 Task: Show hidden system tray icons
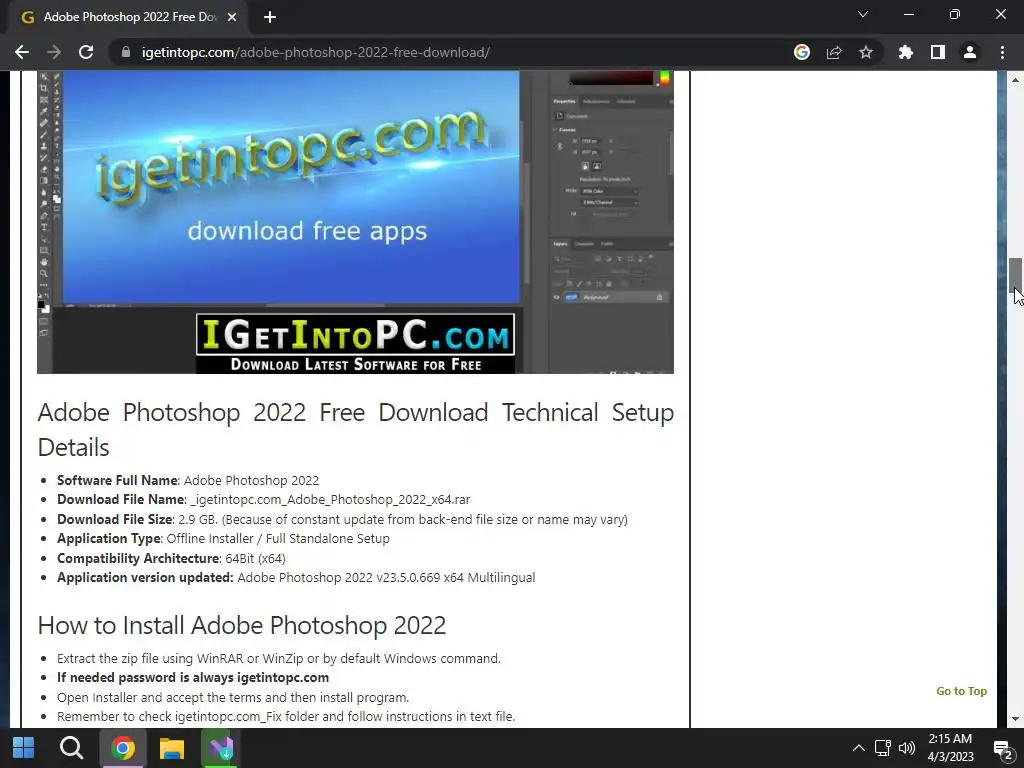pos(859,748)
